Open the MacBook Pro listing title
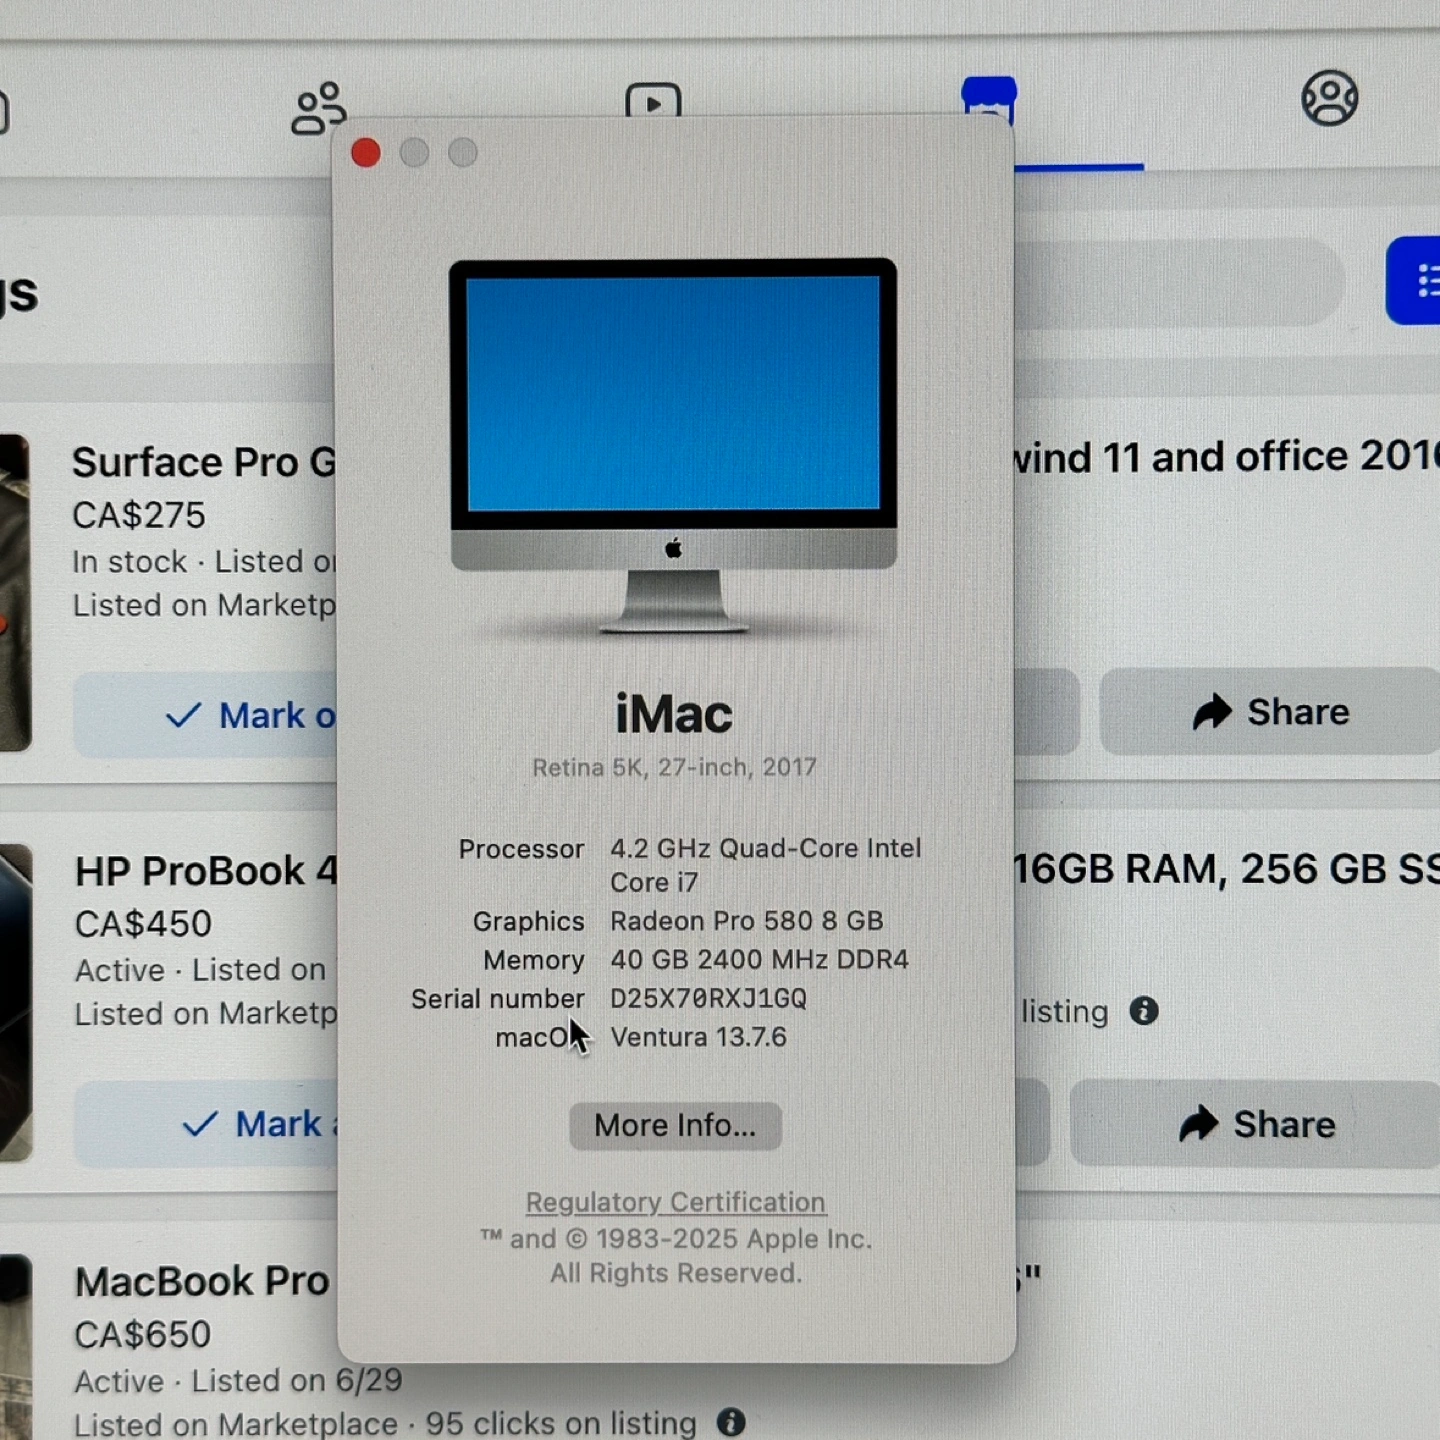 pos(202,1282)
